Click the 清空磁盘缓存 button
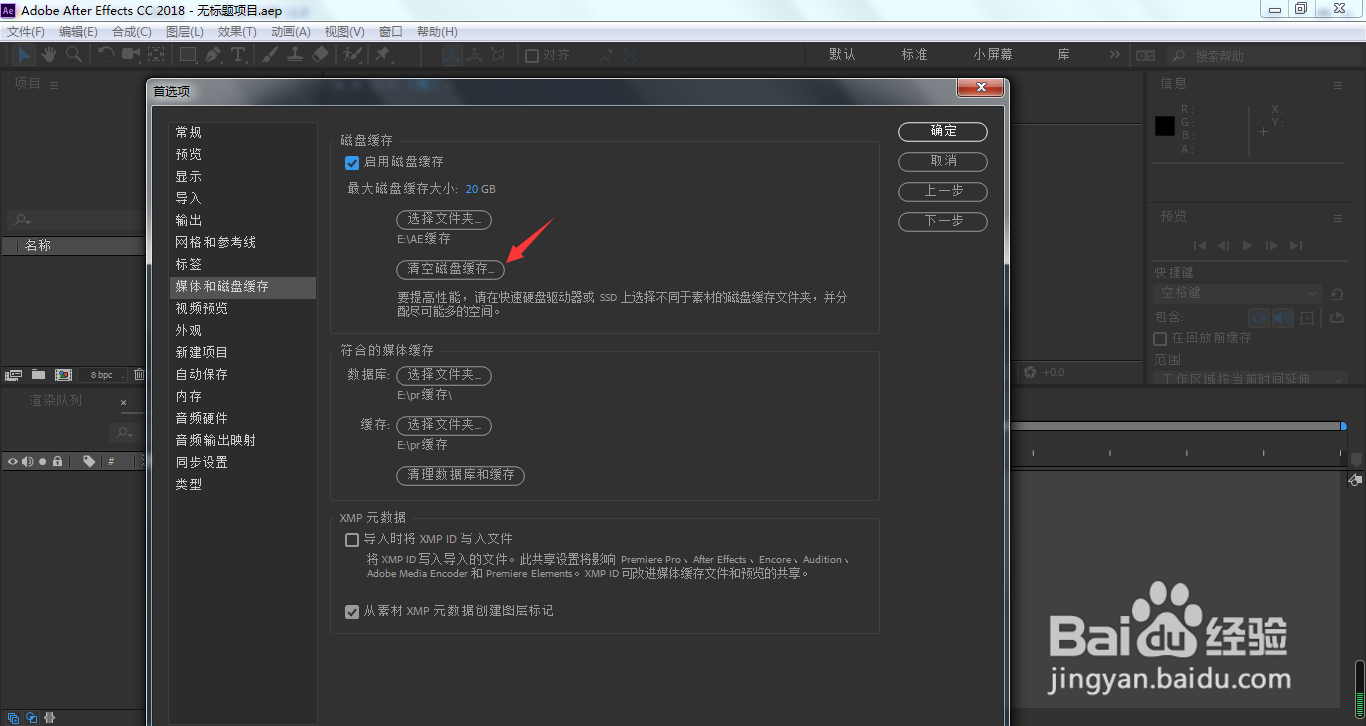 (x=451, y=269)
